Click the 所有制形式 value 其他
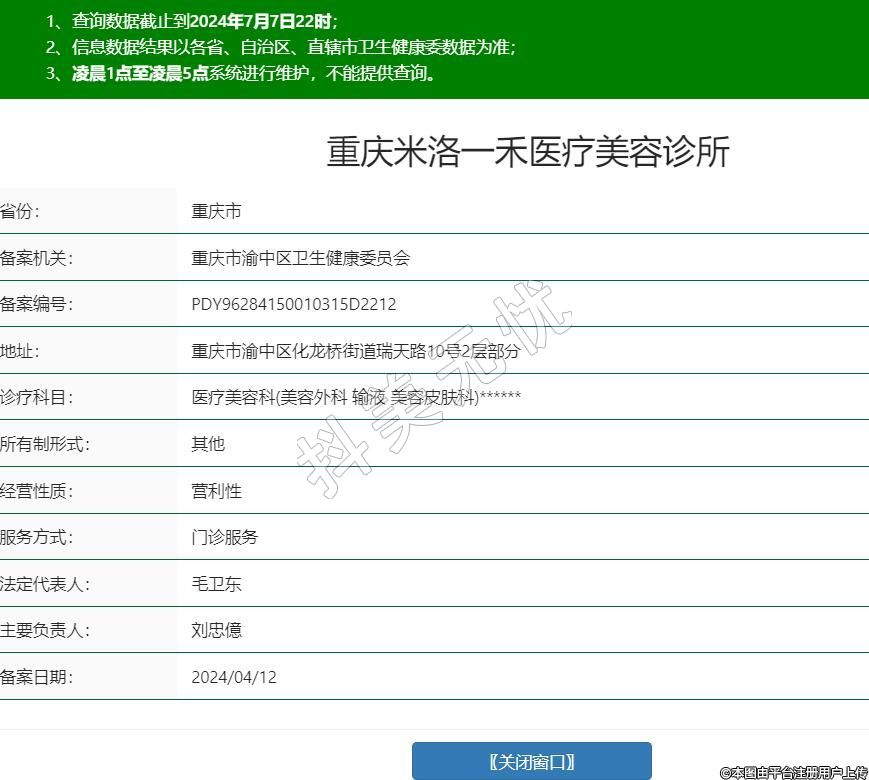This screenshot has height=780, width=869. coord(208,445)
